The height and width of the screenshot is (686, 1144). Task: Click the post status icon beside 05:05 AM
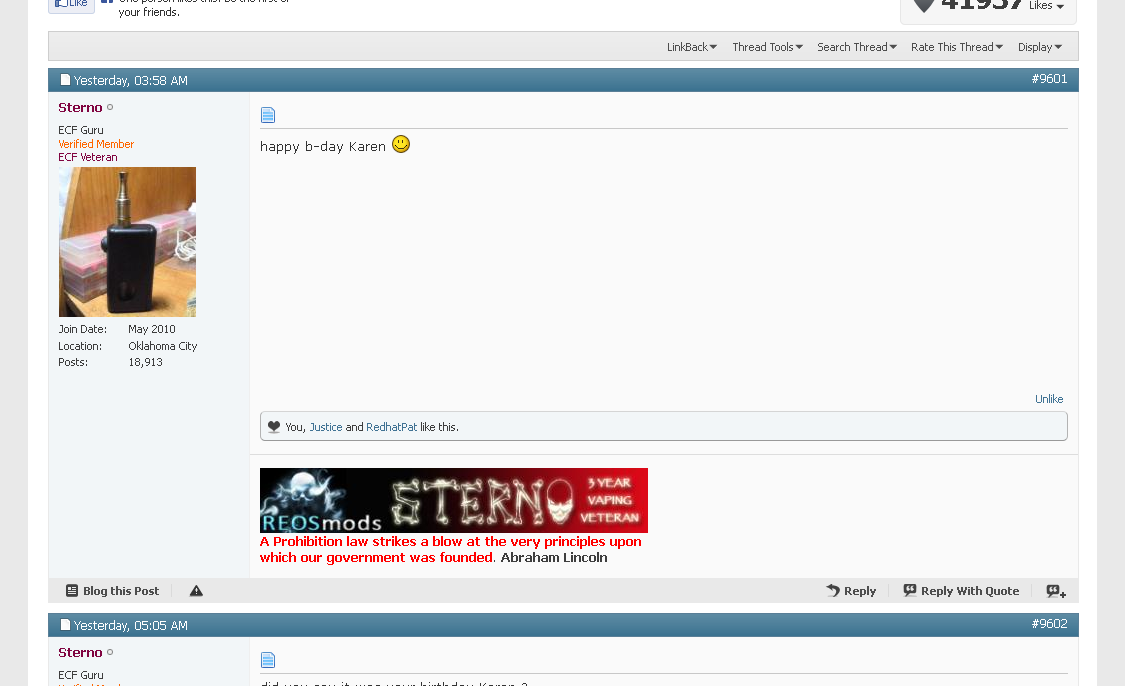pyautogui.click(x=65, y=625)
